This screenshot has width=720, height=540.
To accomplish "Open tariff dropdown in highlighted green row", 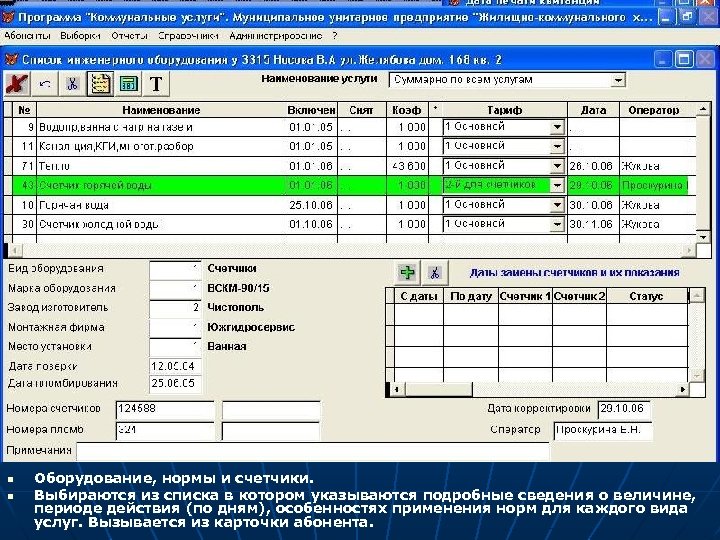I will [557, 185].
